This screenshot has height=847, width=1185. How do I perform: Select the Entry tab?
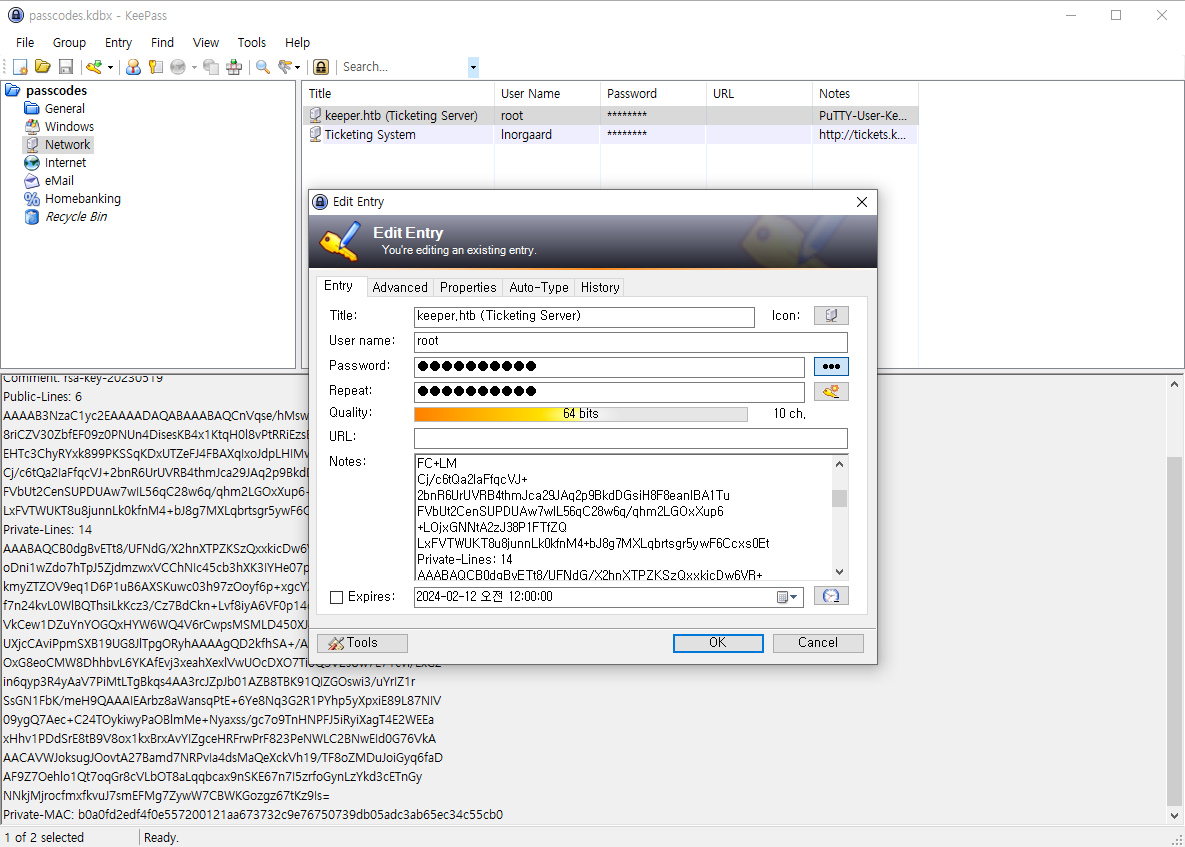[x=339, y=286]
